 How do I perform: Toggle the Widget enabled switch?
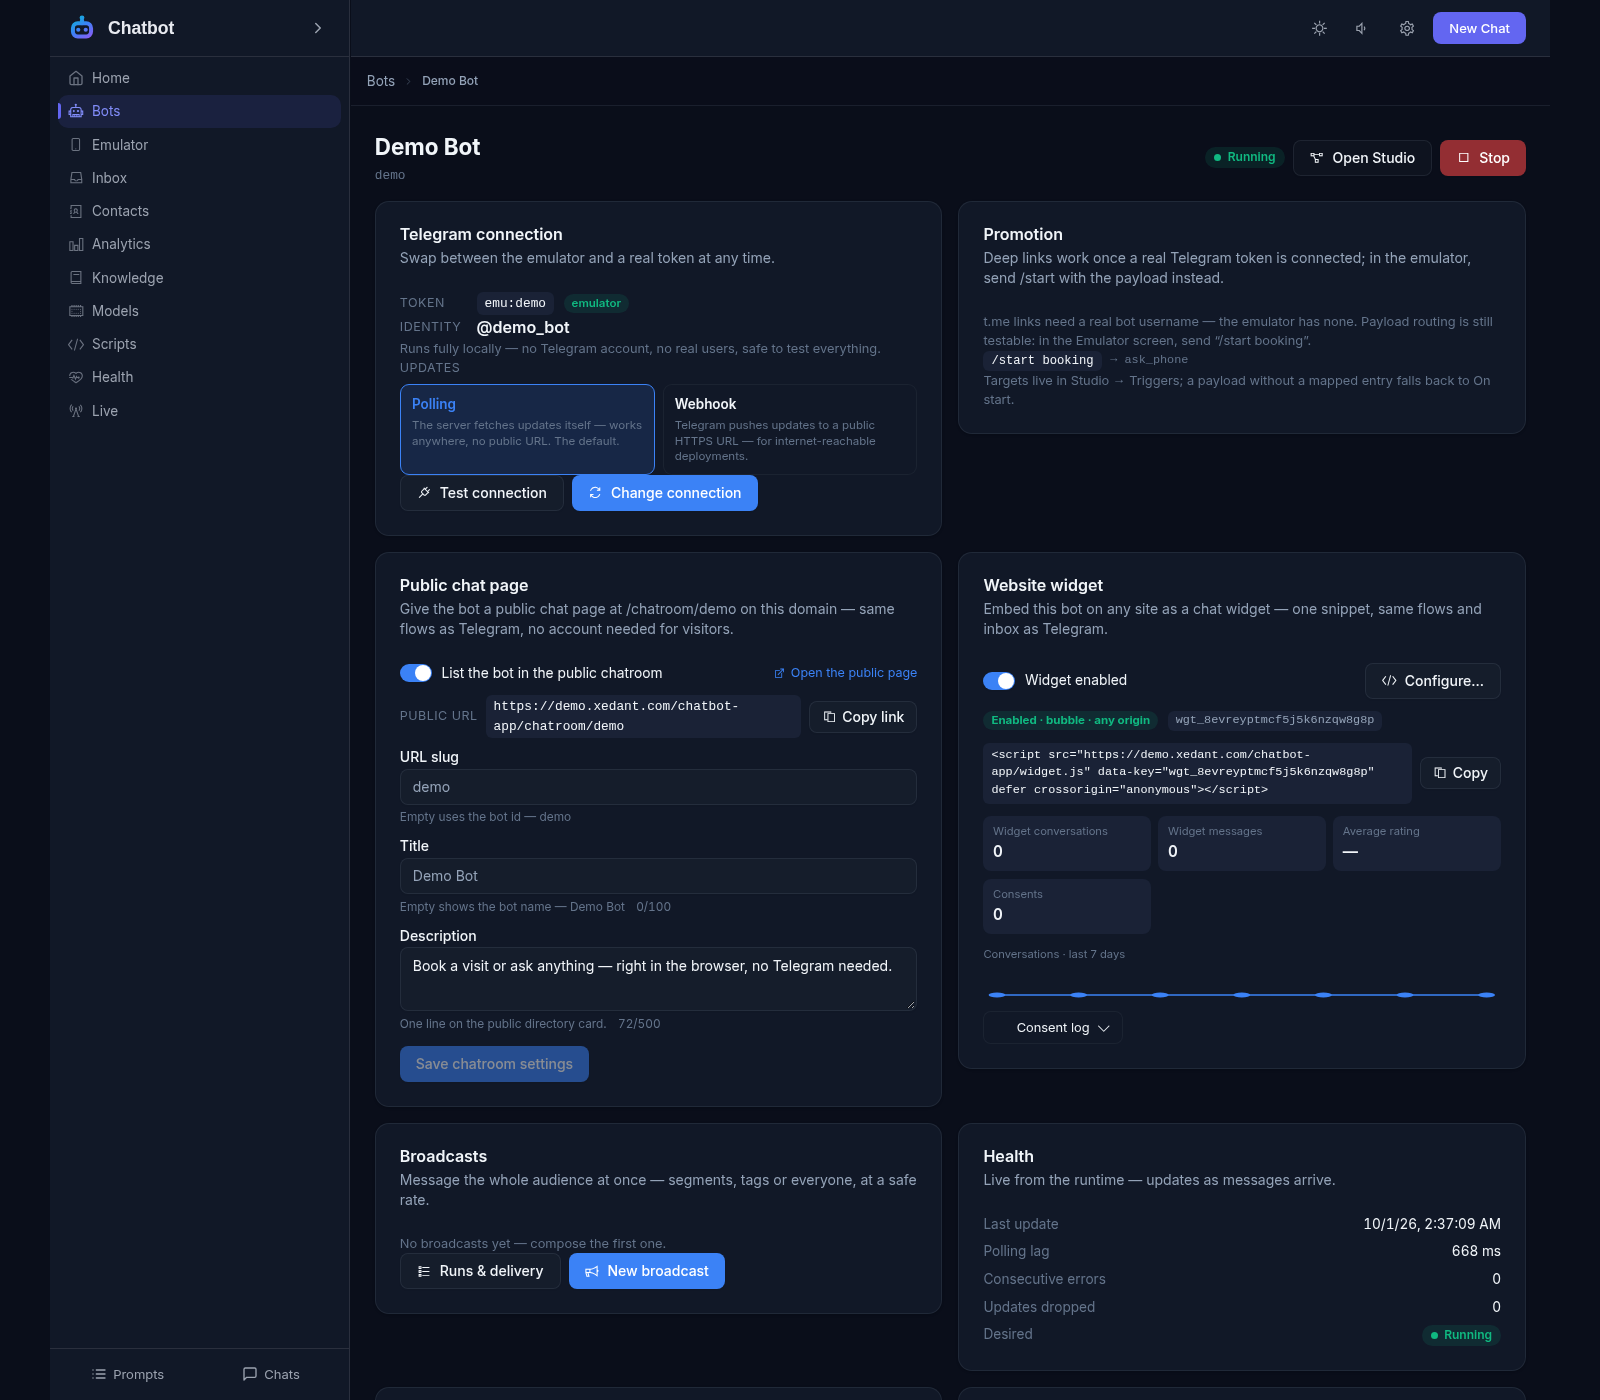click(999, 681)
